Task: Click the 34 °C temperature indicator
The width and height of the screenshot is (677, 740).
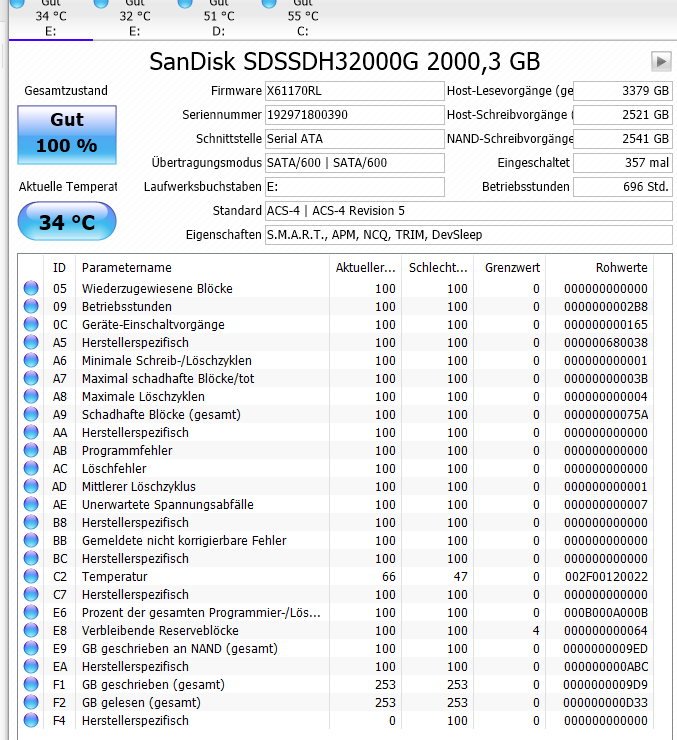Action: point(67,221)
